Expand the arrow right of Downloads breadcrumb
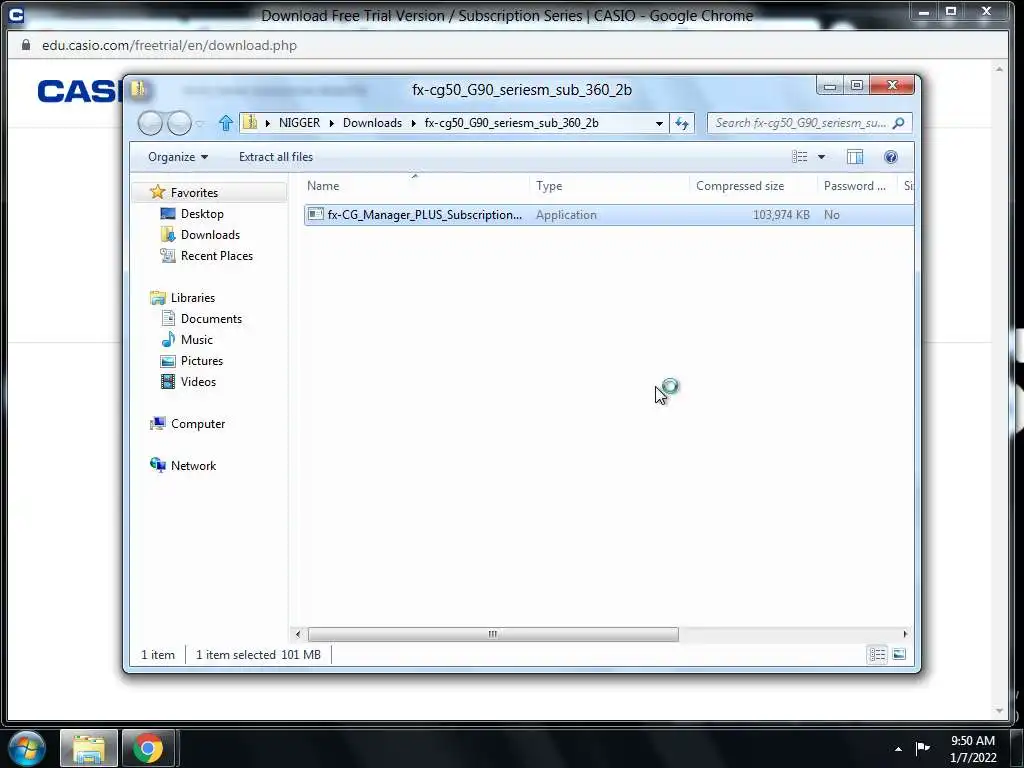 point(413,123)
